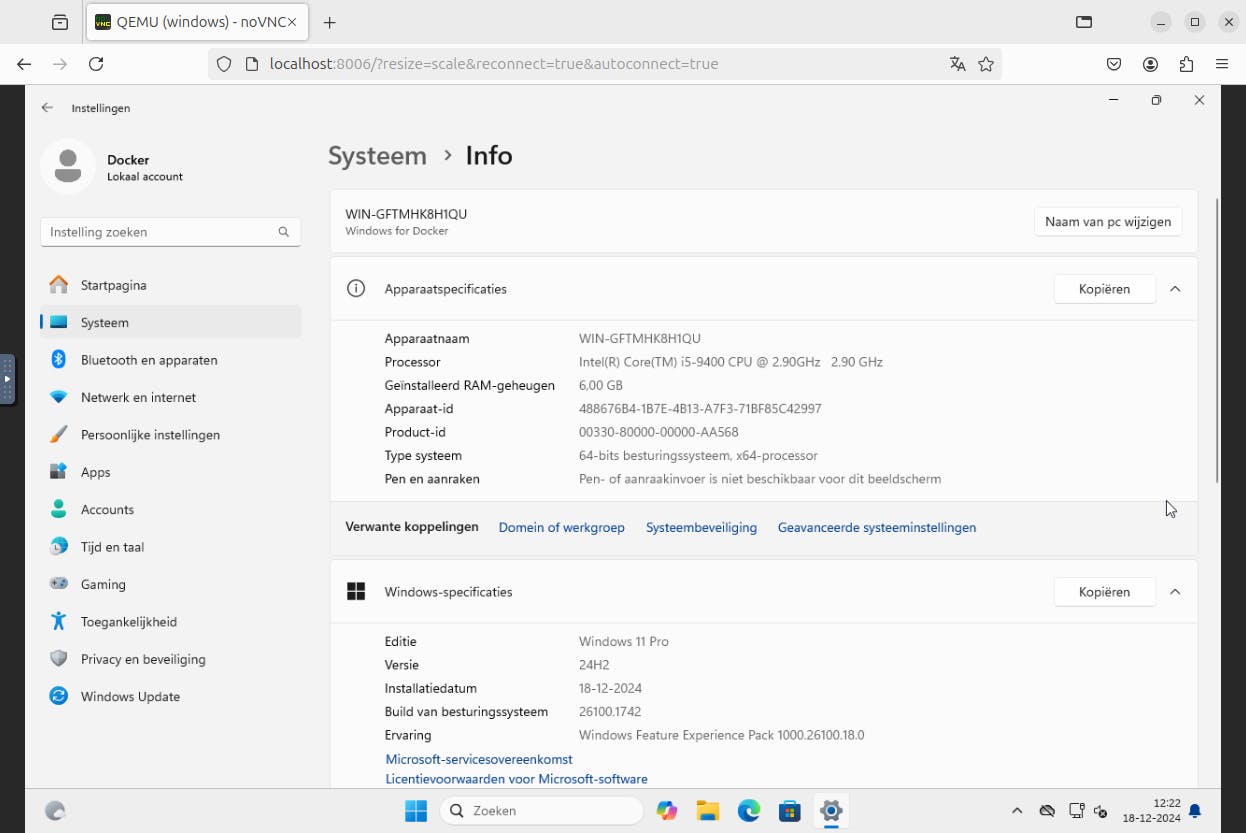This screenshot has height=833, width=1246.
Task: Copy the Windows-specificaties with Kopiëren
Action: pyautogui.click(x=1104, y=592)
